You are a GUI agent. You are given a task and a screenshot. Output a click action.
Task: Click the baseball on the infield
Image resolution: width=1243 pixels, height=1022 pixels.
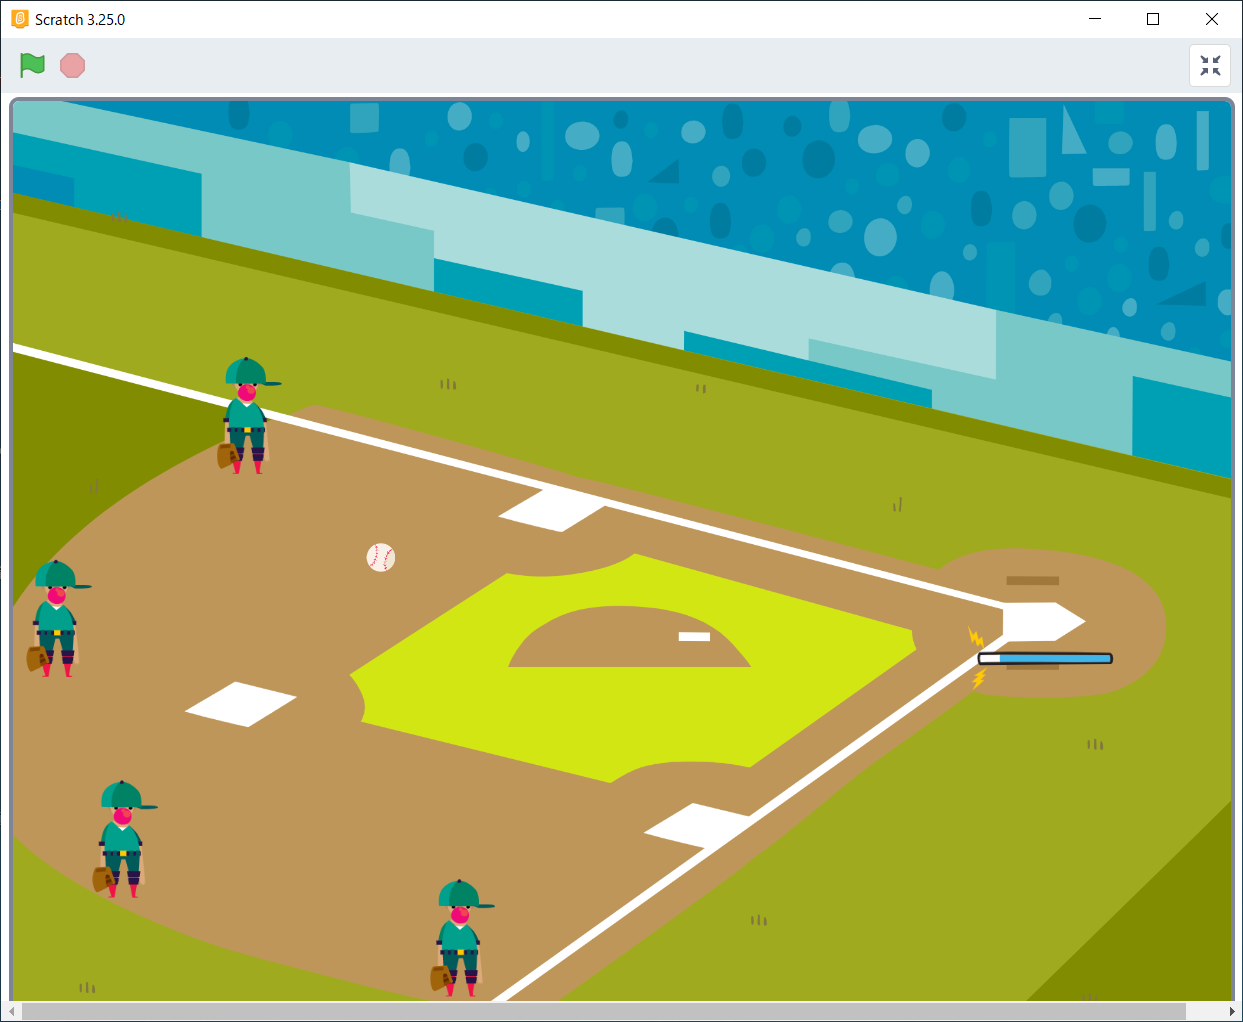(381, 557)
